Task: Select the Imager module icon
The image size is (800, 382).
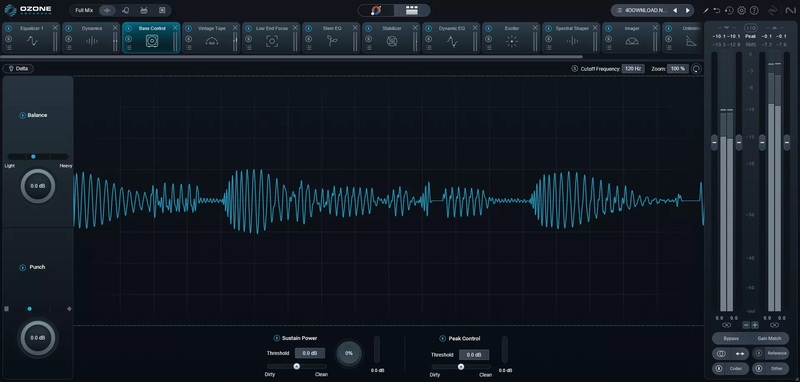Action: (x=632, y=41)
